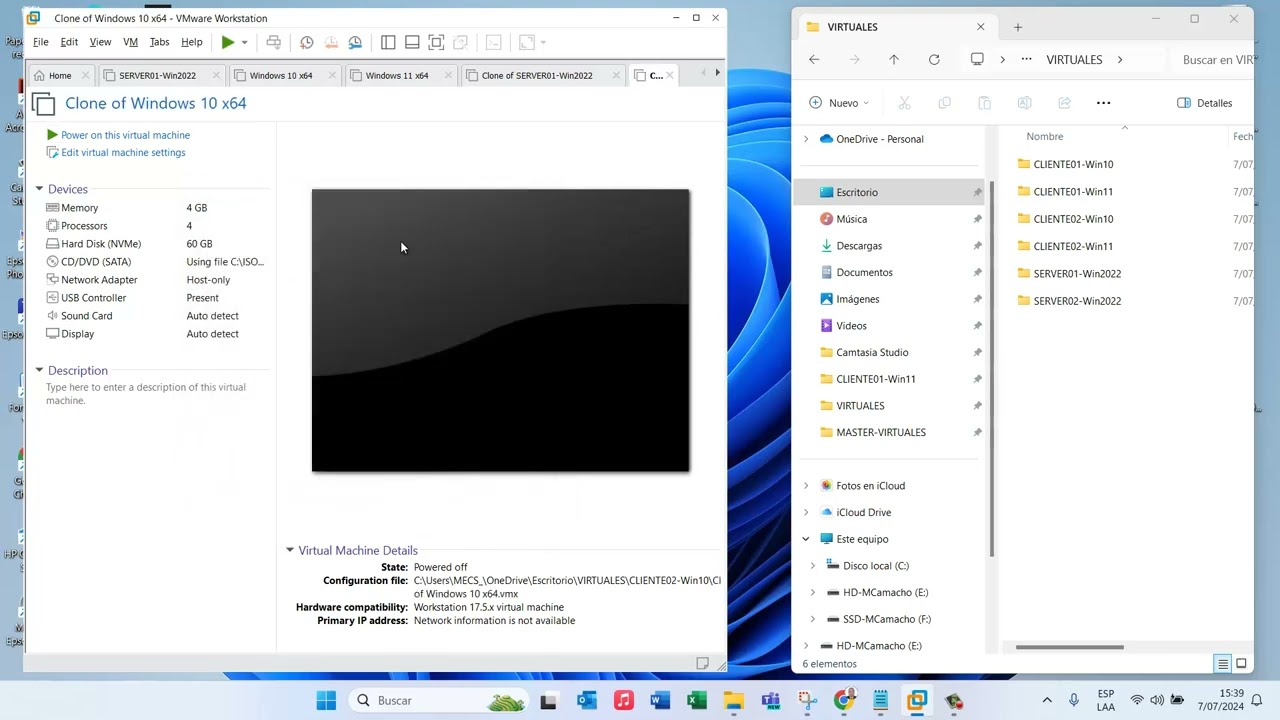Click the Send Ctrl+Alt+Del toolbar icon

point(273,42)
